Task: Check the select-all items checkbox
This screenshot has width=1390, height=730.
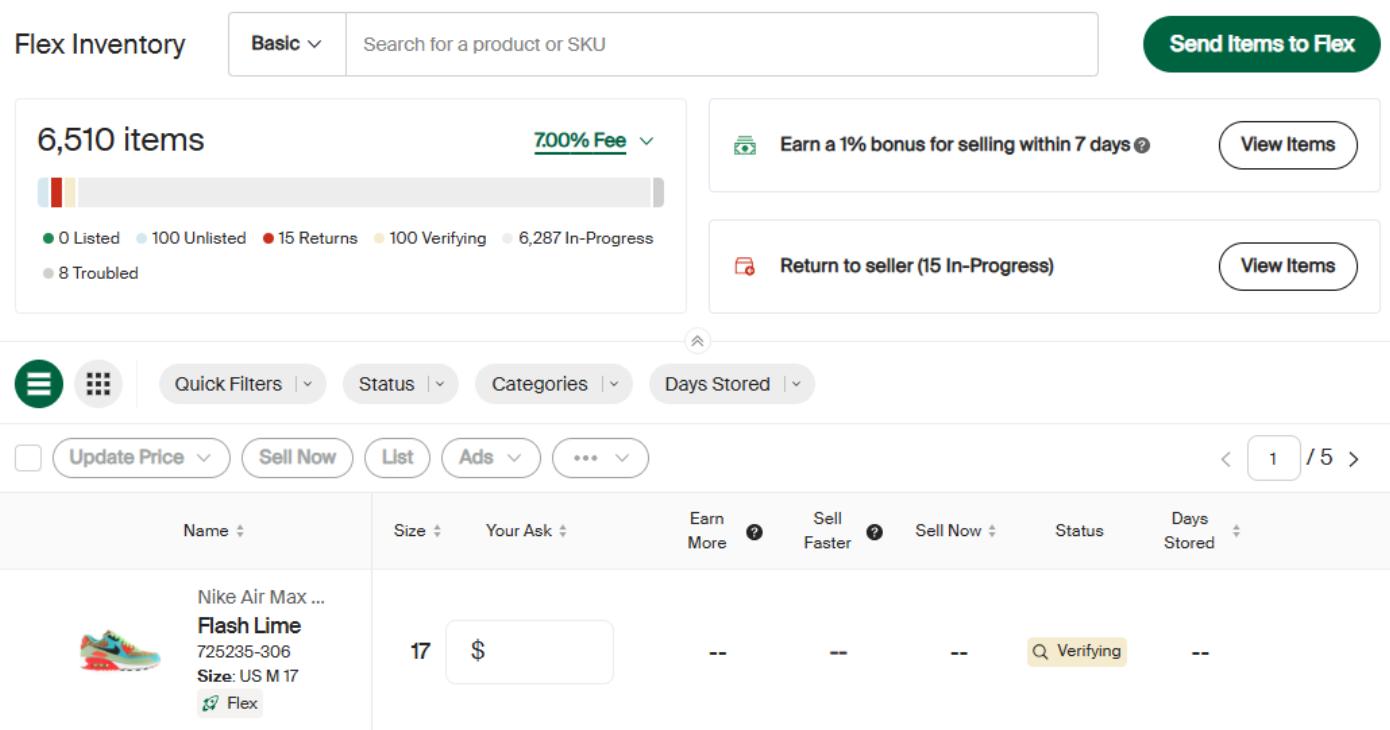Action: point(28,457)
